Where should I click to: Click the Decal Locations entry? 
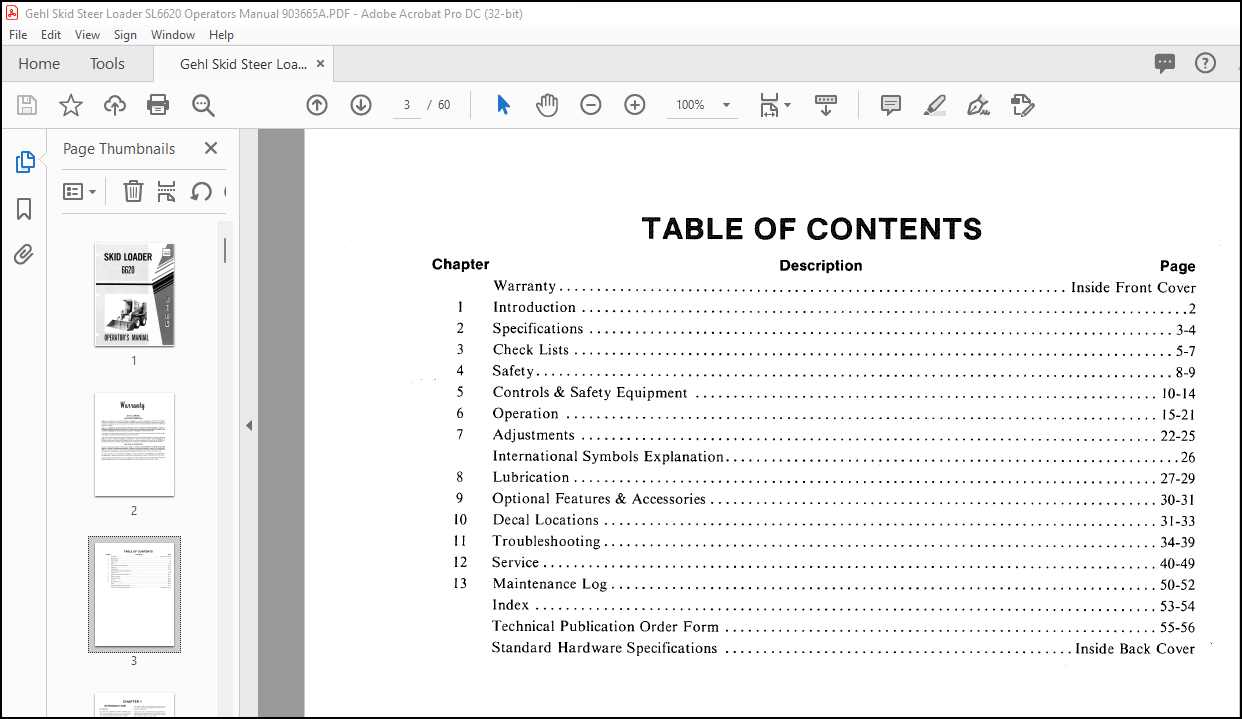546,520
